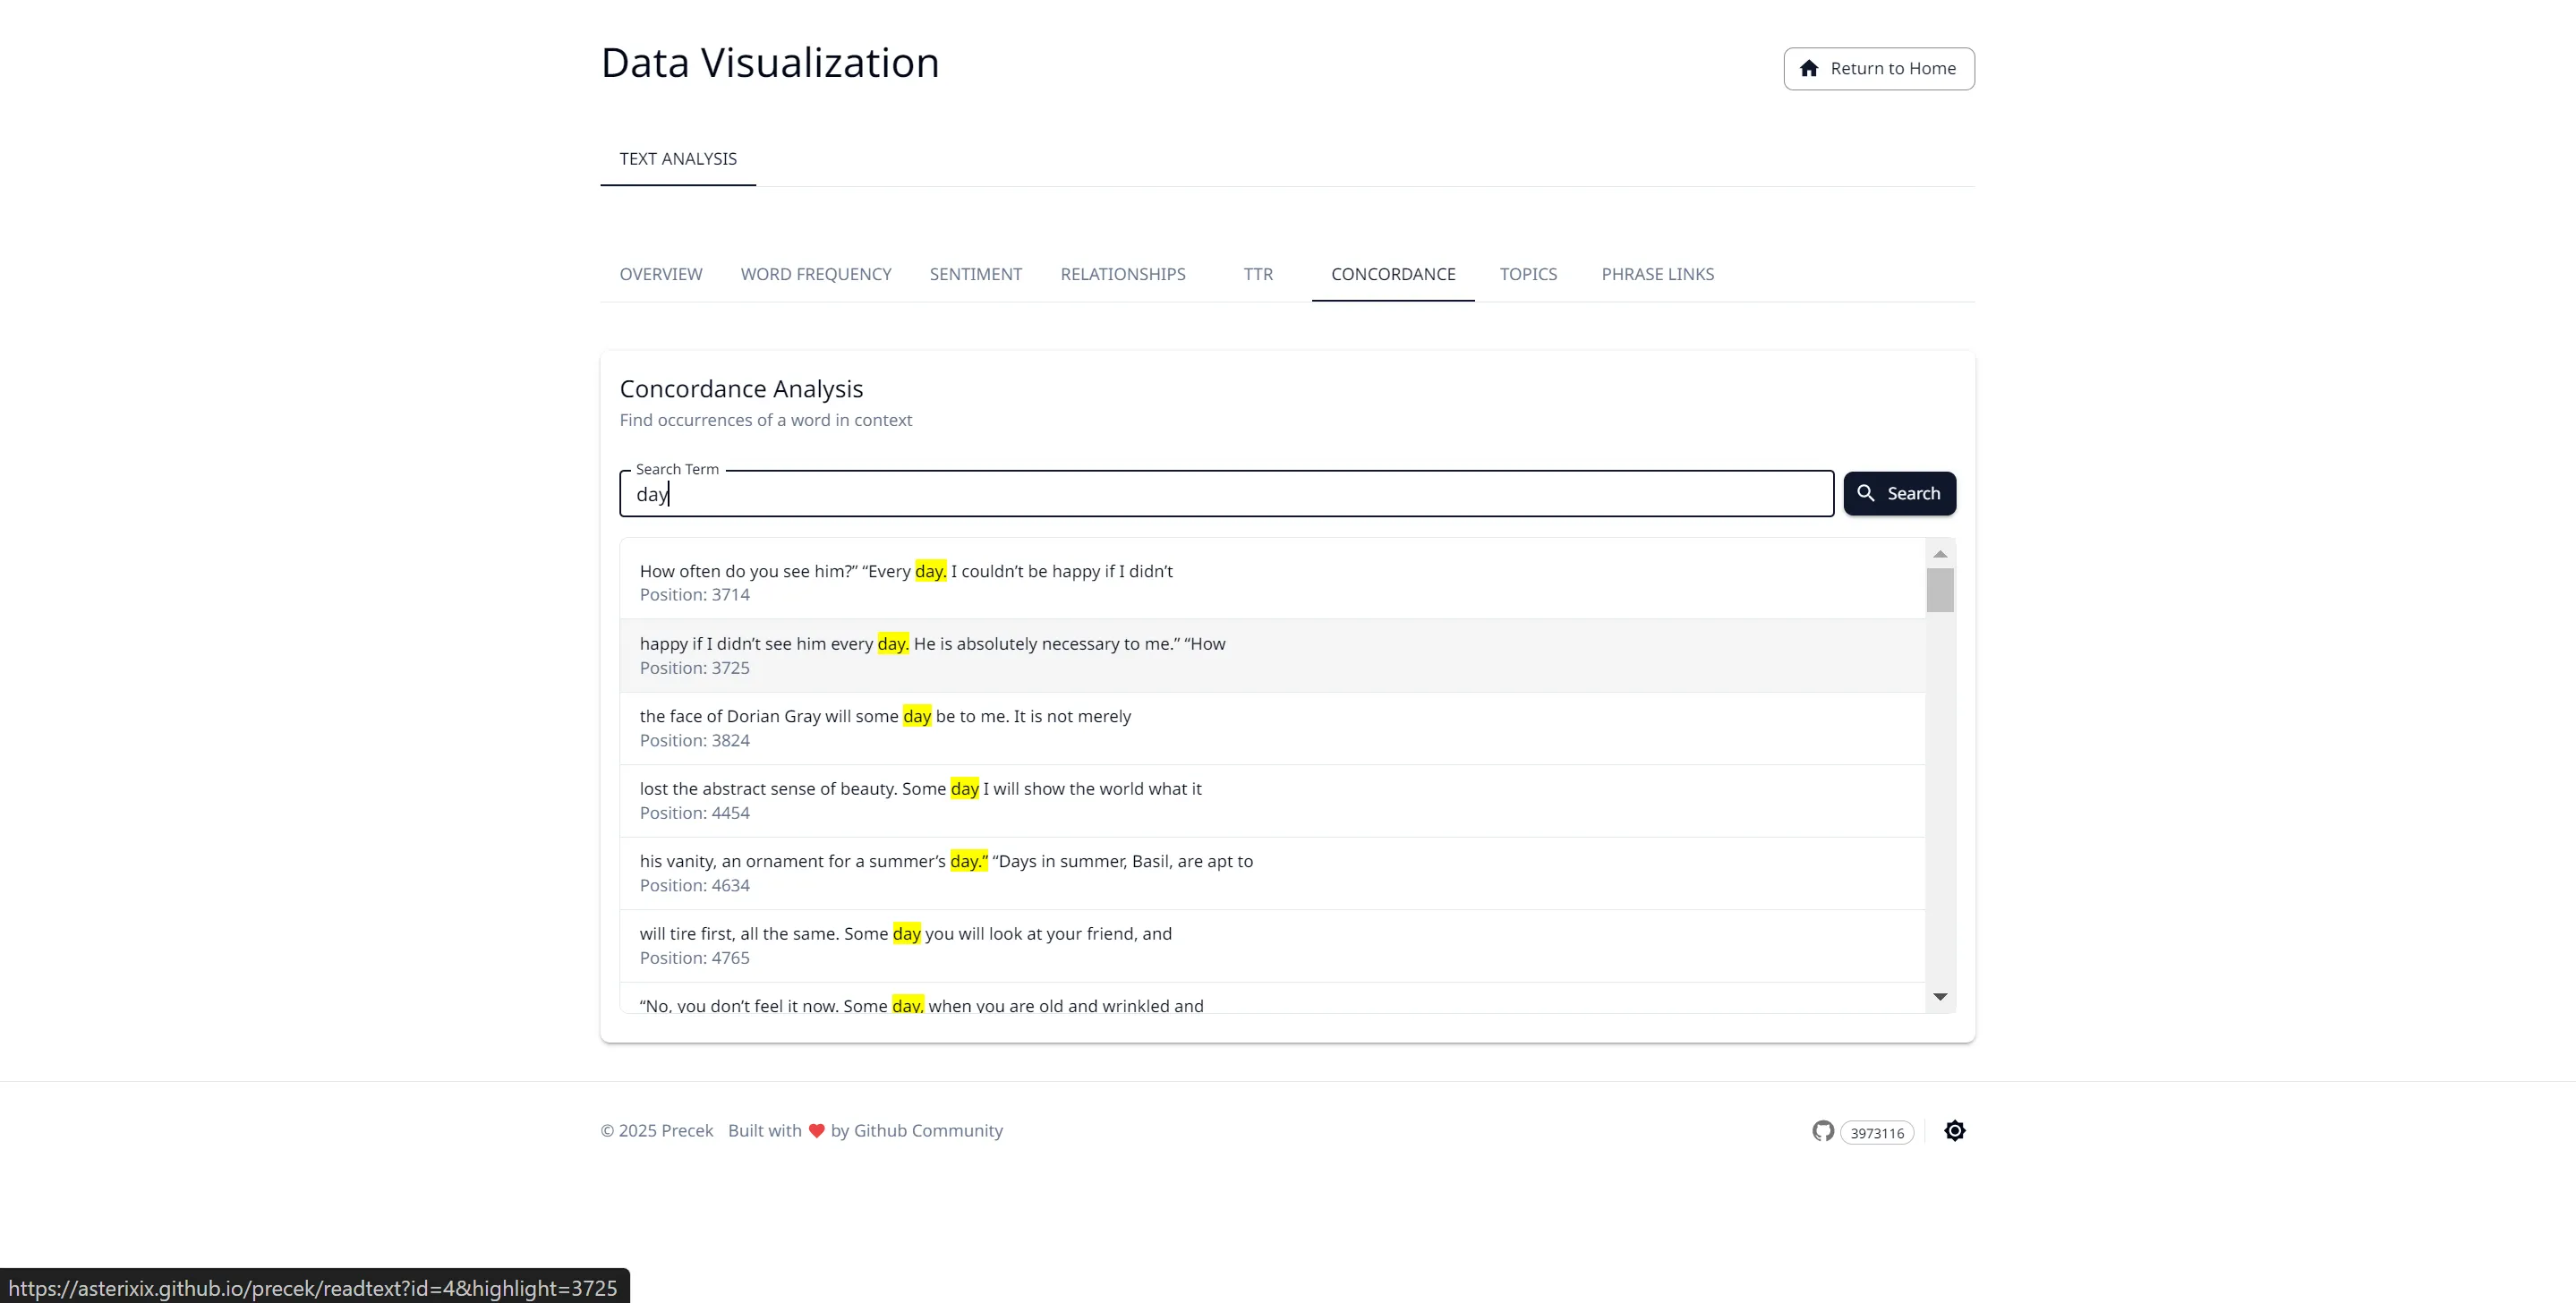
Task: Open the GitHub repository icon
Action: click(1823, 1131)
